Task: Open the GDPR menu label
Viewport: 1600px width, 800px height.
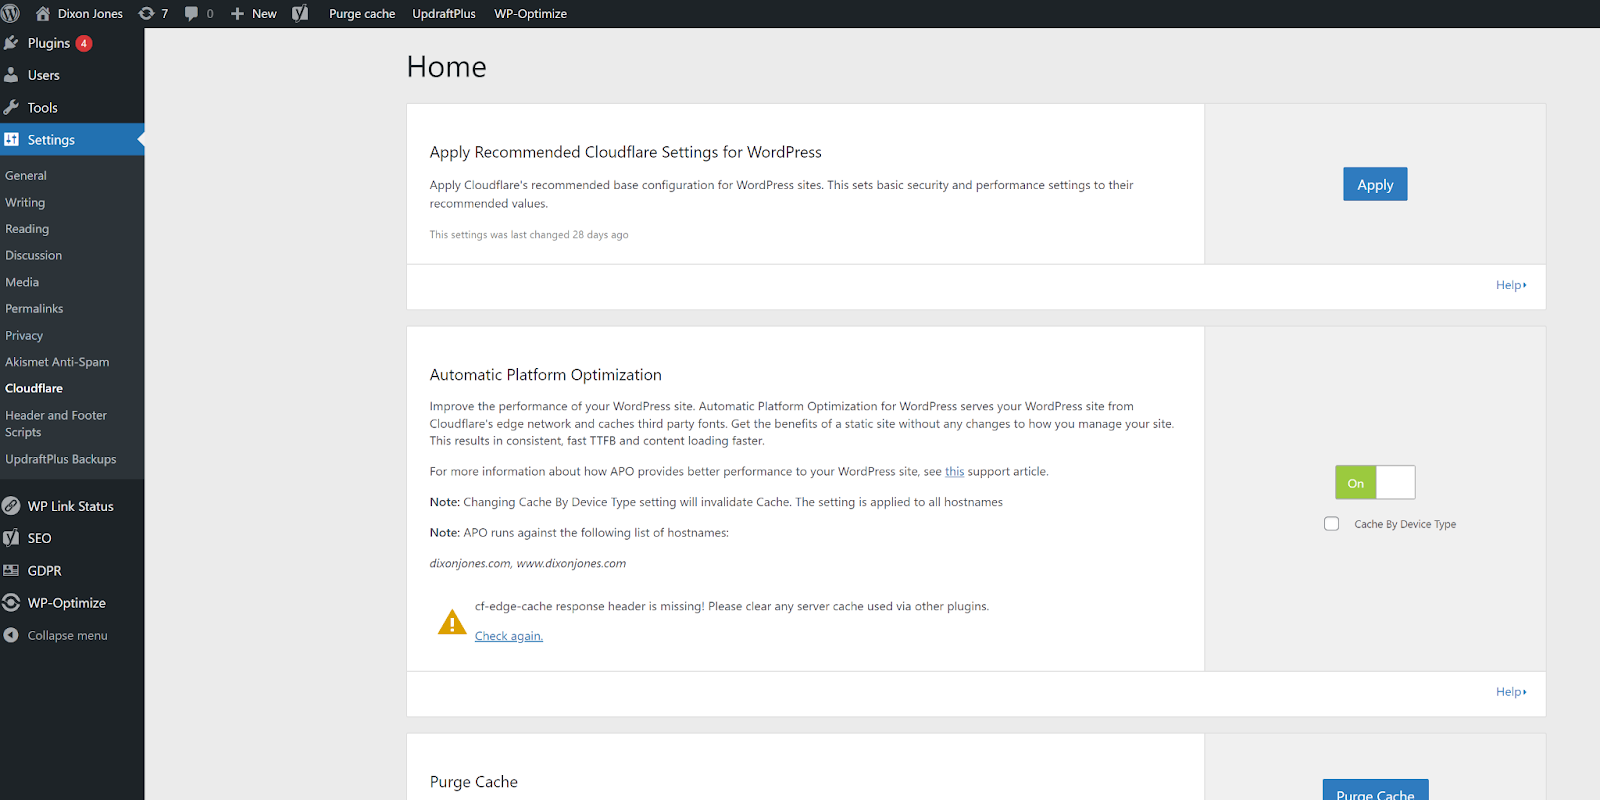Action: [45, 571]
